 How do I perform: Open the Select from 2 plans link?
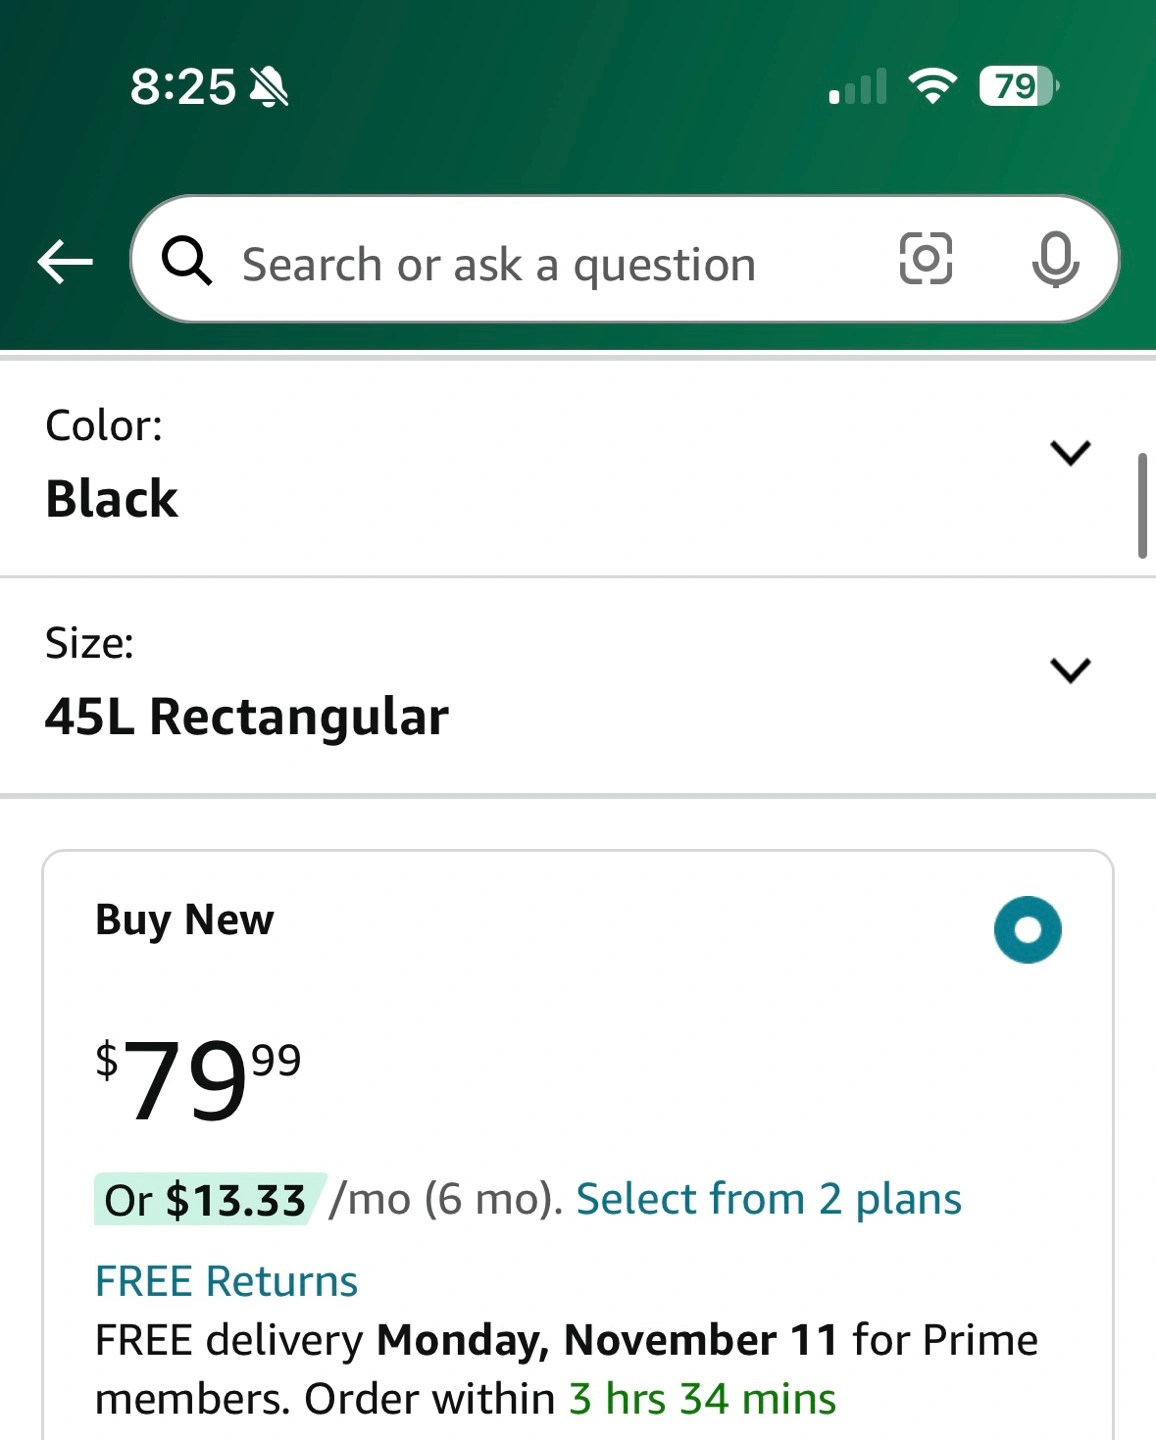coord(768,1199)
